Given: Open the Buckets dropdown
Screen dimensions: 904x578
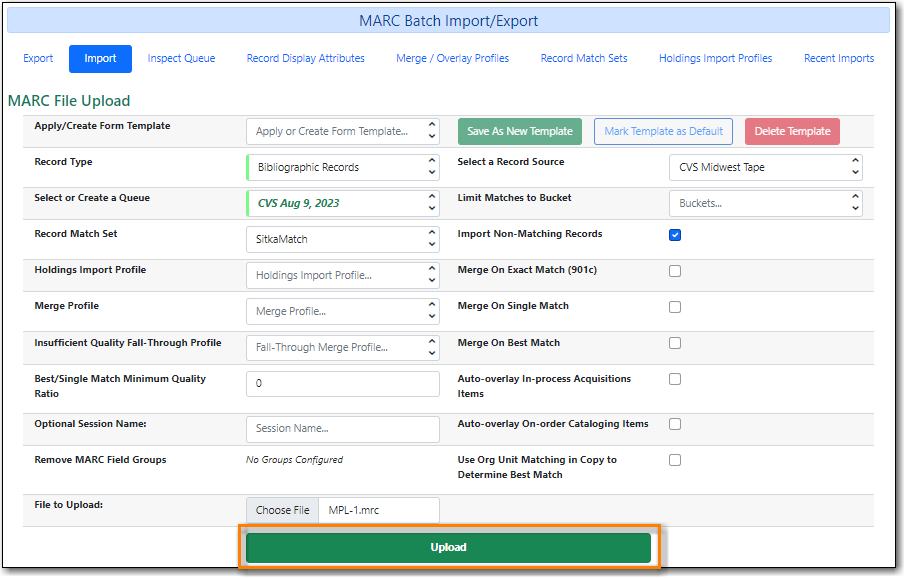Looking at the screenshot, I should tap(765, 203).
